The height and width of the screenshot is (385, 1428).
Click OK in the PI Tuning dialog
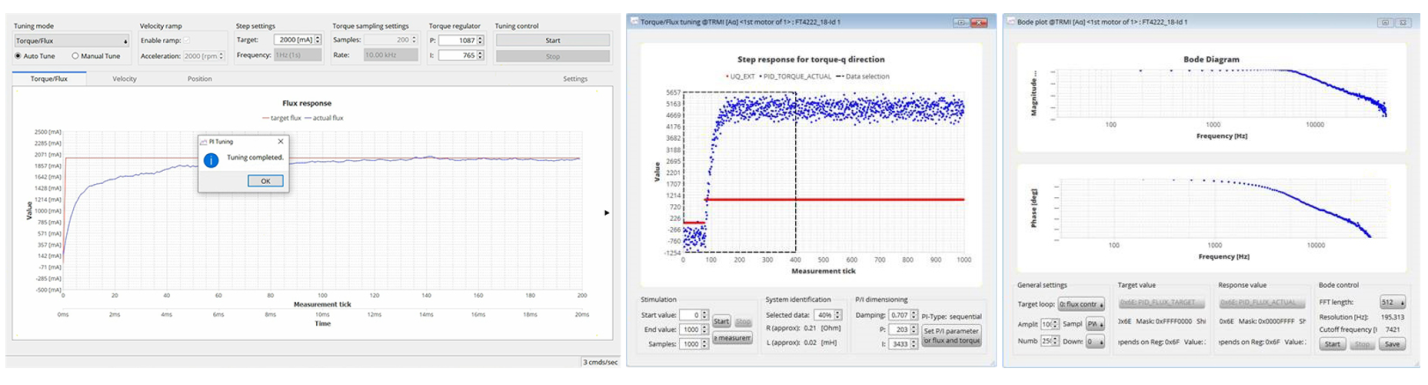coord(265,181)
